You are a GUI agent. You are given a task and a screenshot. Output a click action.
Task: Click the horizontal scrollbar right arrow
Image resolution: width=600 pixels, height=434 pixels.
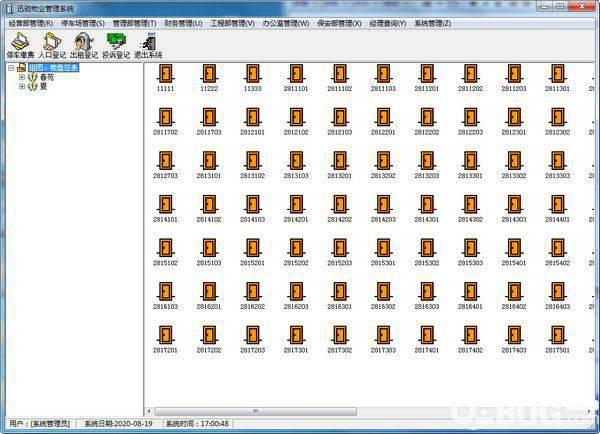(589, 411)
